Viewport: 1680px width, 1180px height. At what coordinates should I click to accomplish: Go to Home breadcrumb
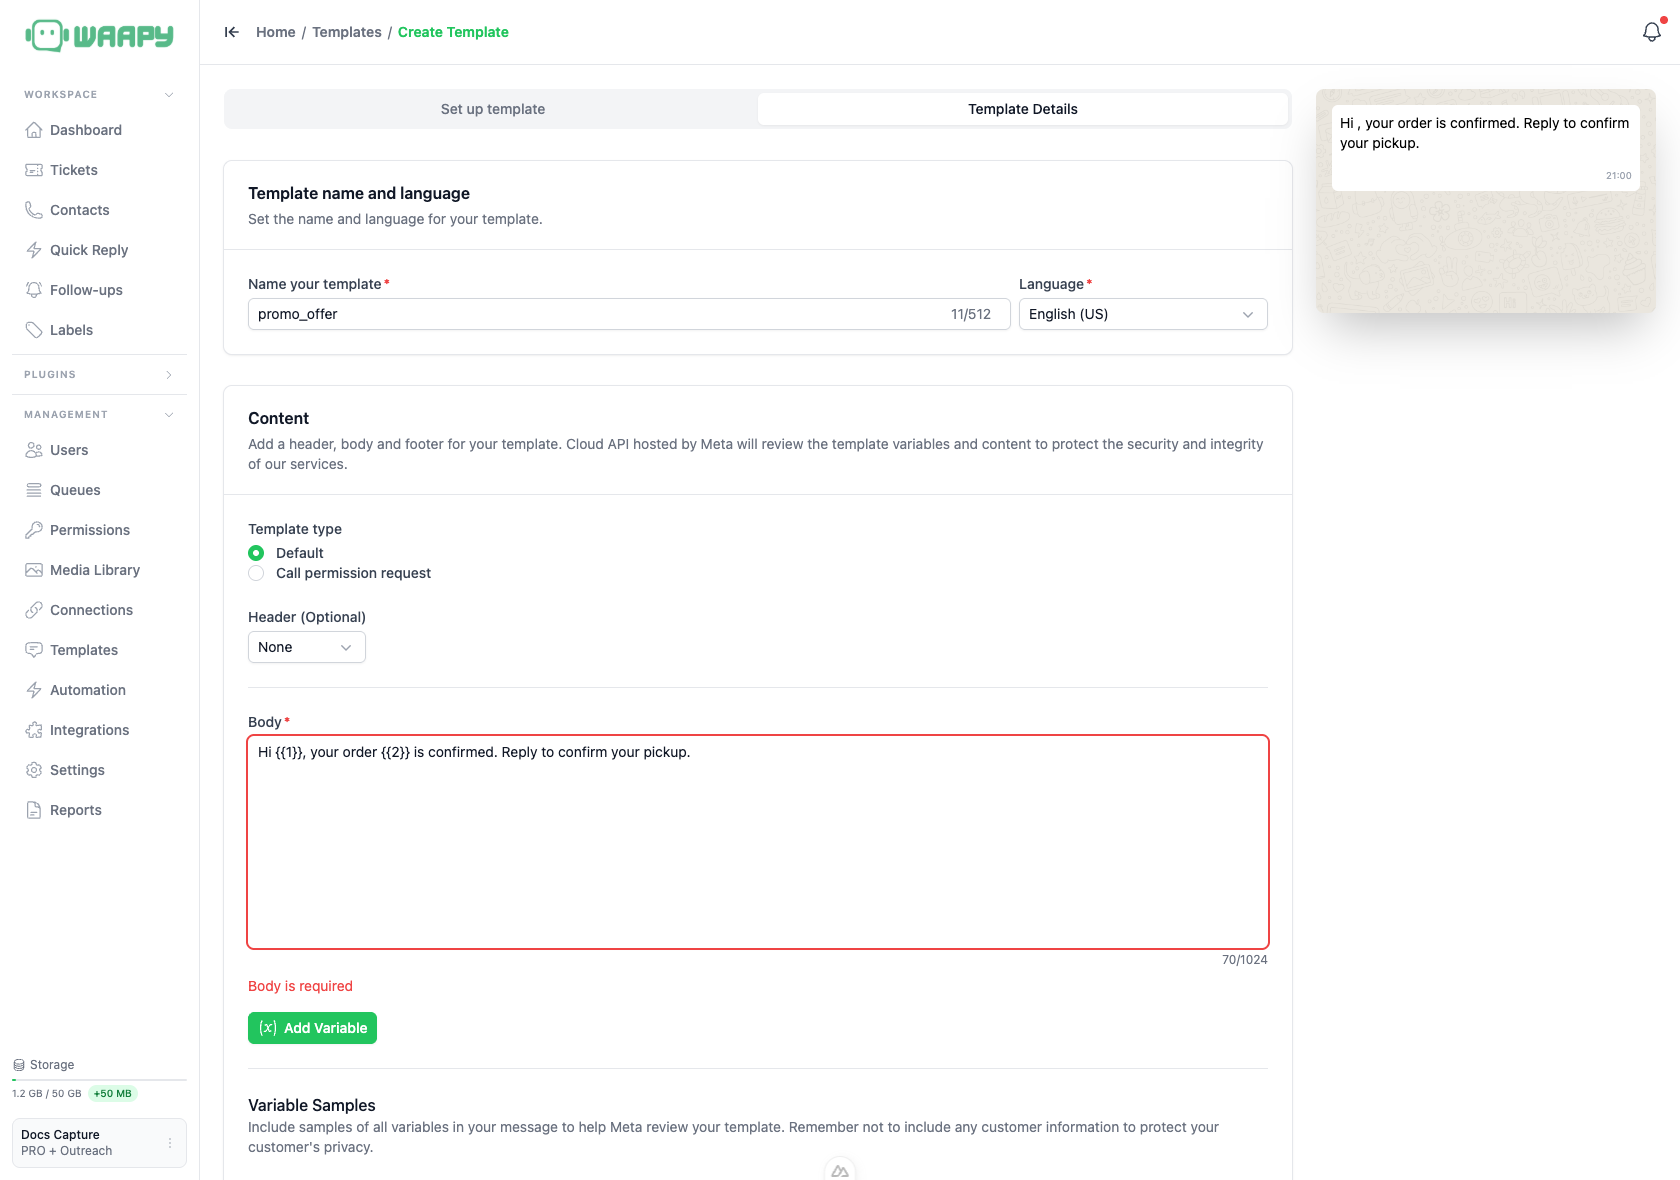click(x=275, y=32)
